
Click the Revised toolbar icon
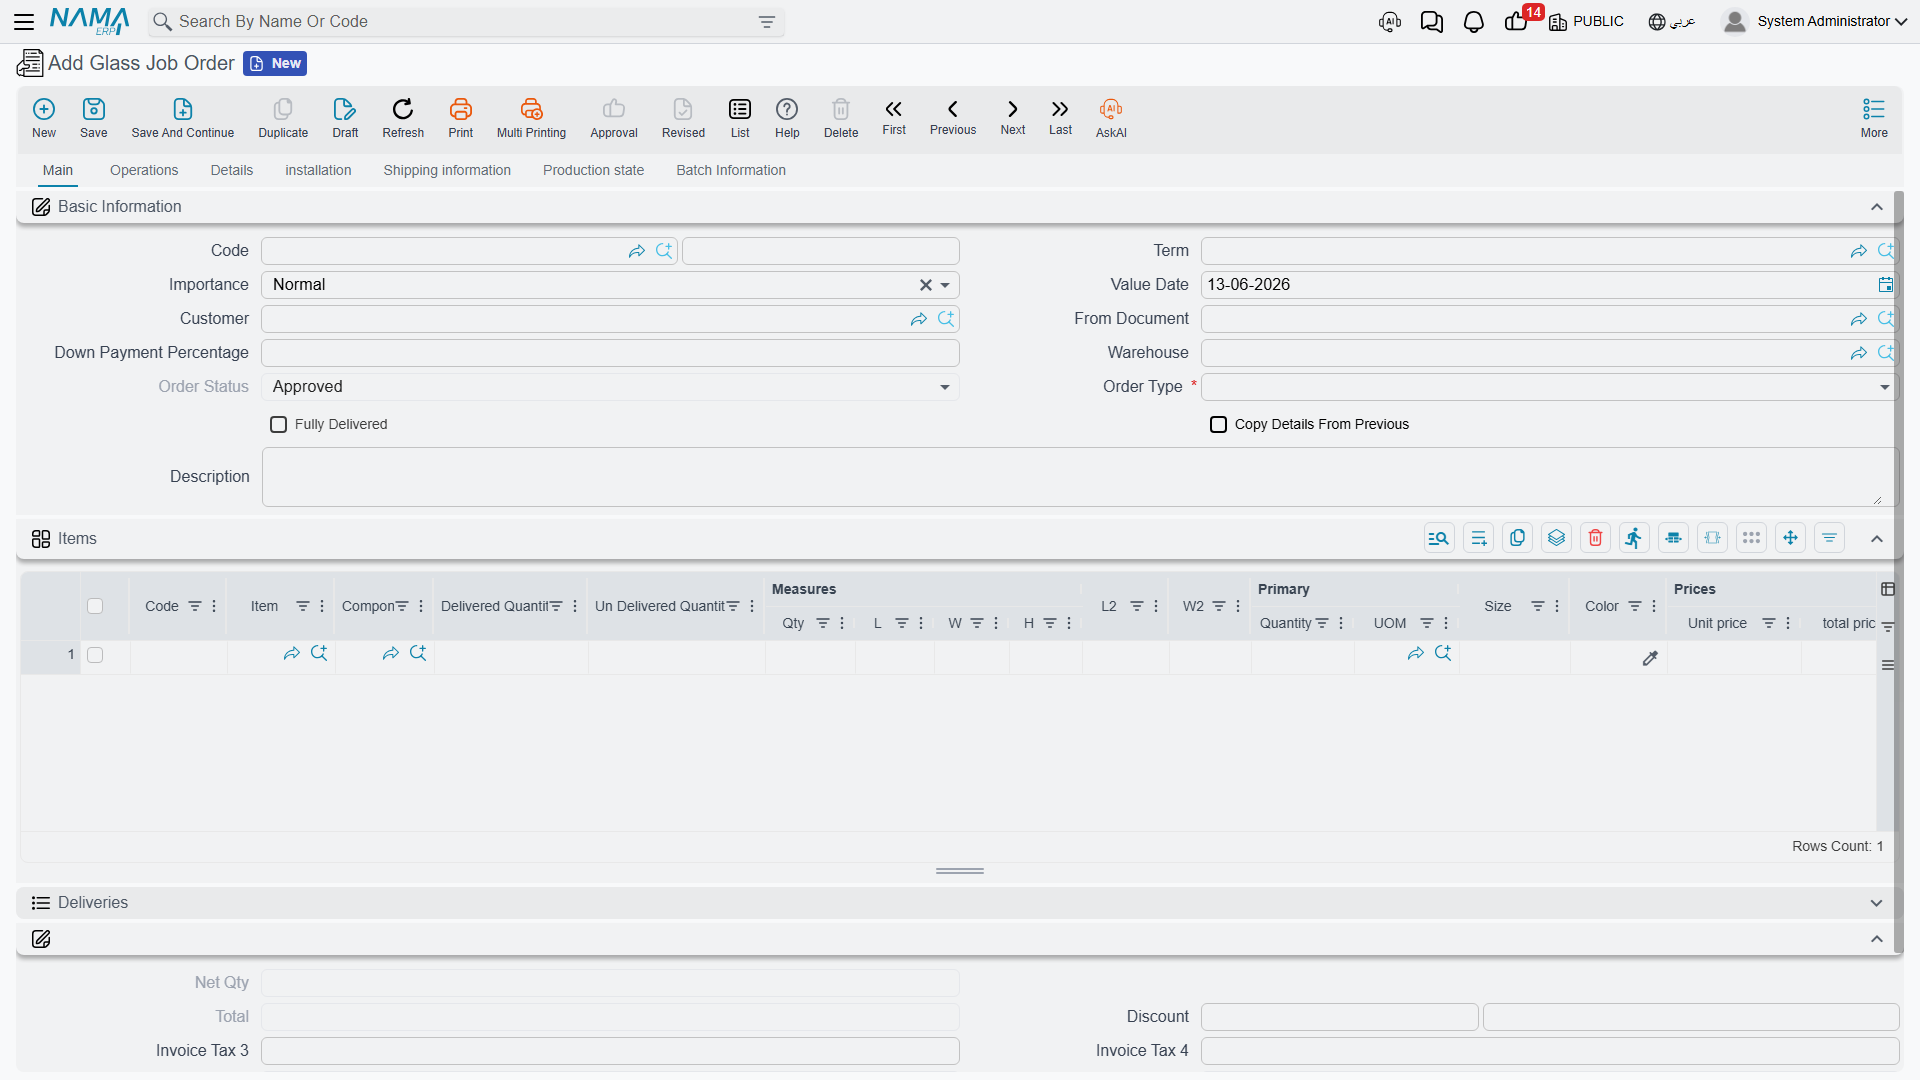683,118
